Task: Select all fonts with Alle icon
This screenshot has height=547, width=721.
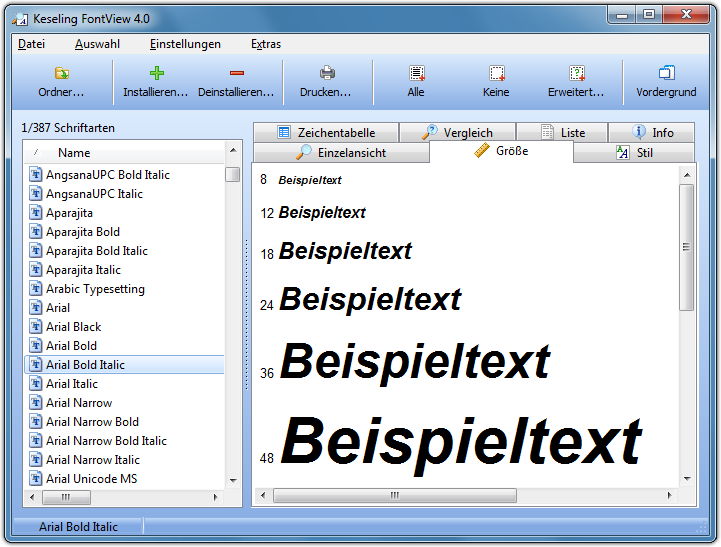Action: pyautogui.click(x=416, y=73)
